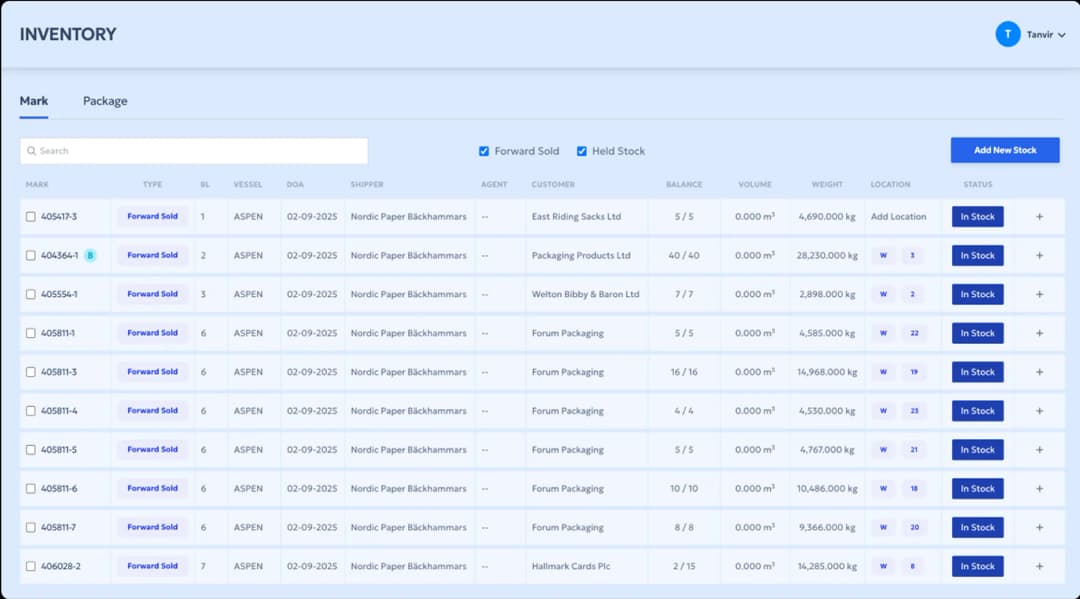This screenshot has height=599, width=1080.
Task: Click the W location badge for 405811-3
Action: 883,372
